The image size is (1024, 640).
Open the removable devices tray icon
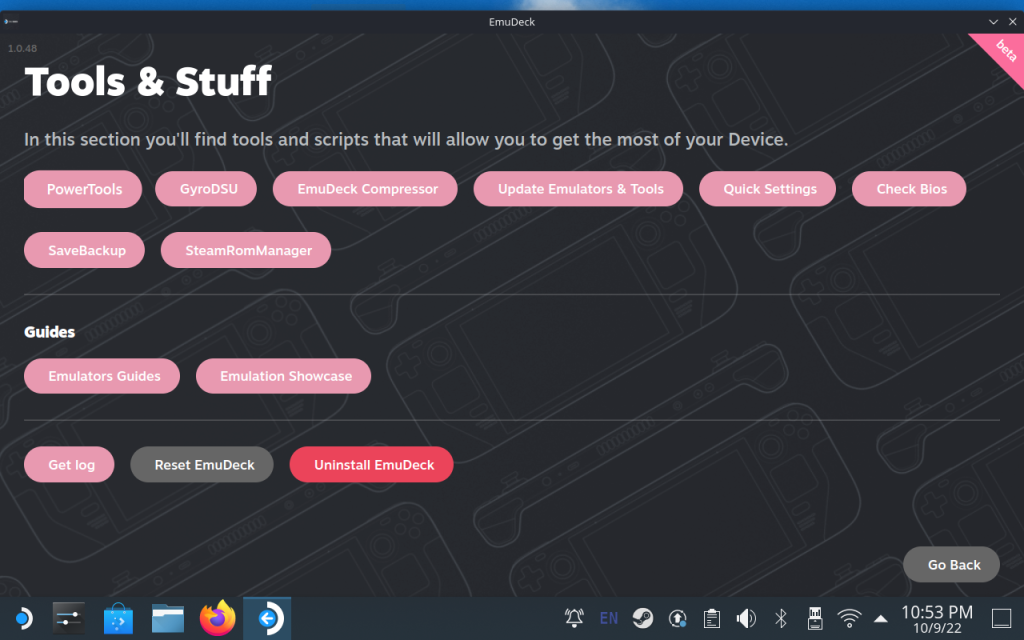[815, 618]
